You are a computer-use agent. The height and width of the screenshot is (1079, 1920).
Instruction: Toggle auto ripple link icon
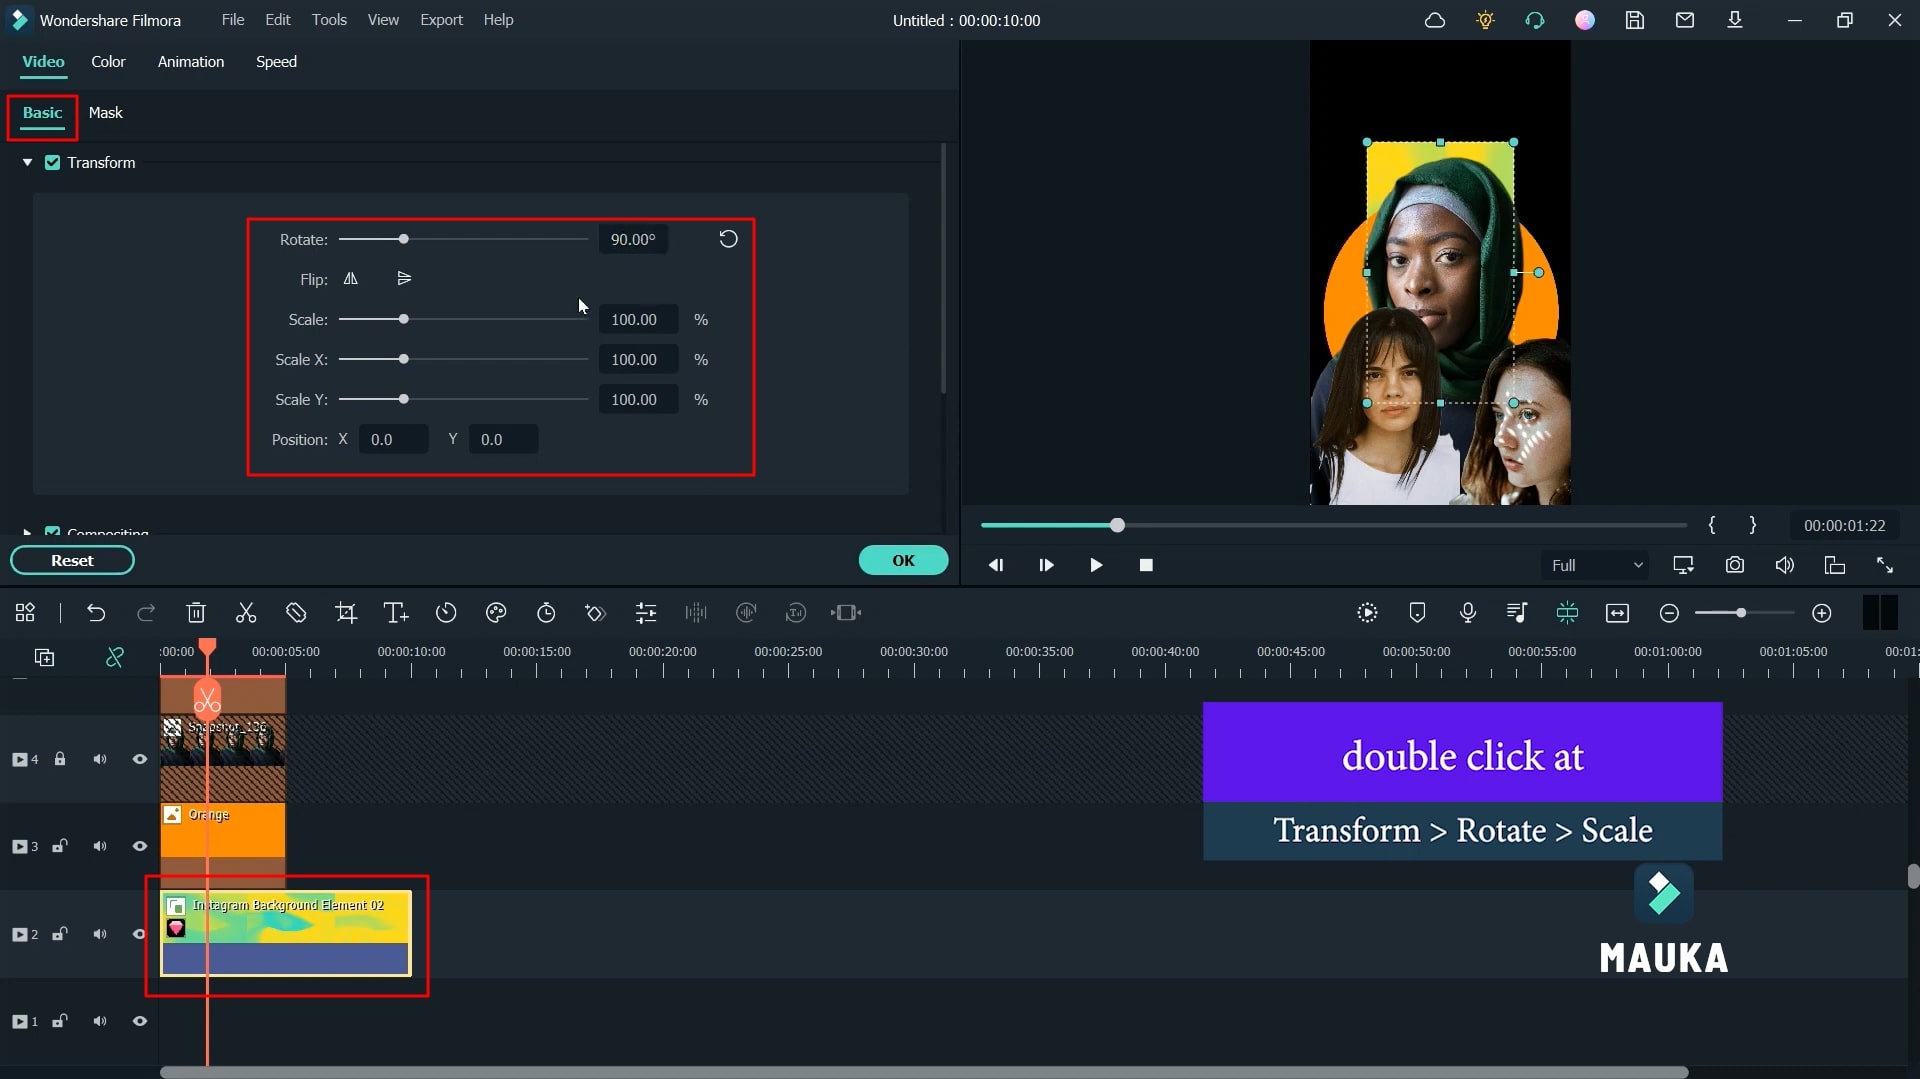click(115, 657)
